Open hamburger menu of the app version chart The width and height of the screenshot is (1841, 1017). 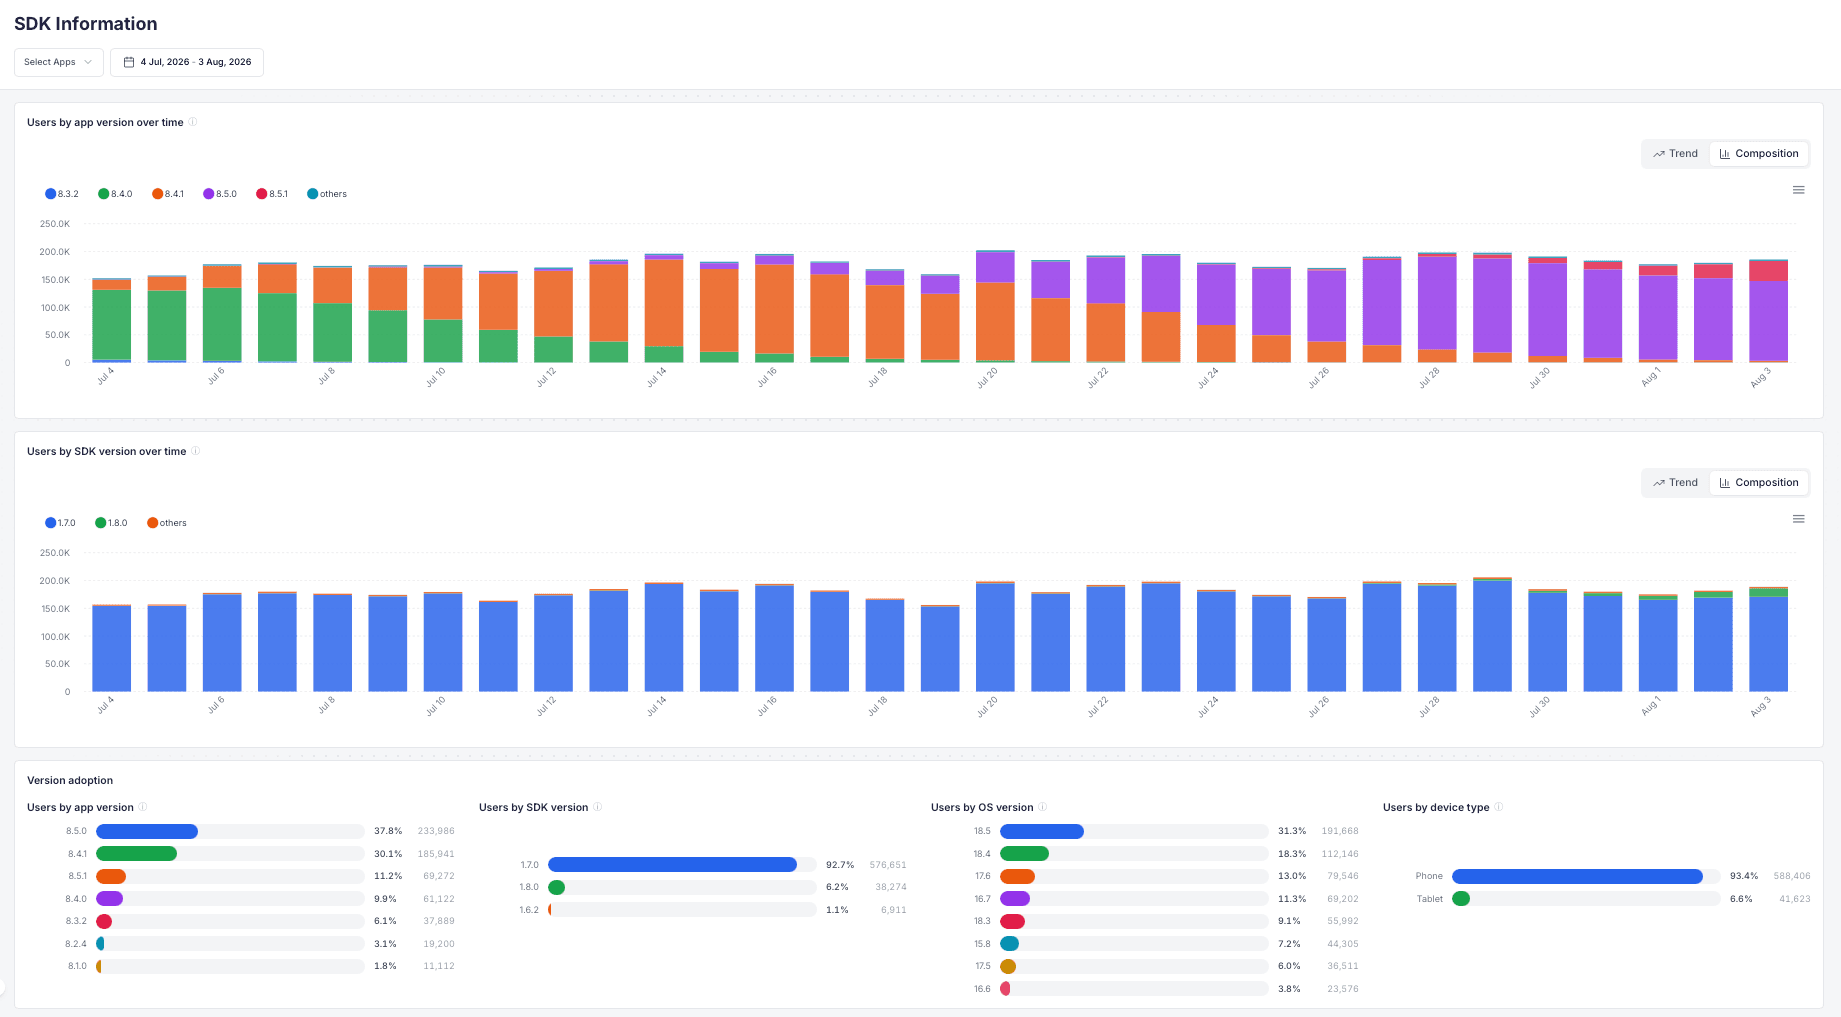click(x=1799, y=190)
